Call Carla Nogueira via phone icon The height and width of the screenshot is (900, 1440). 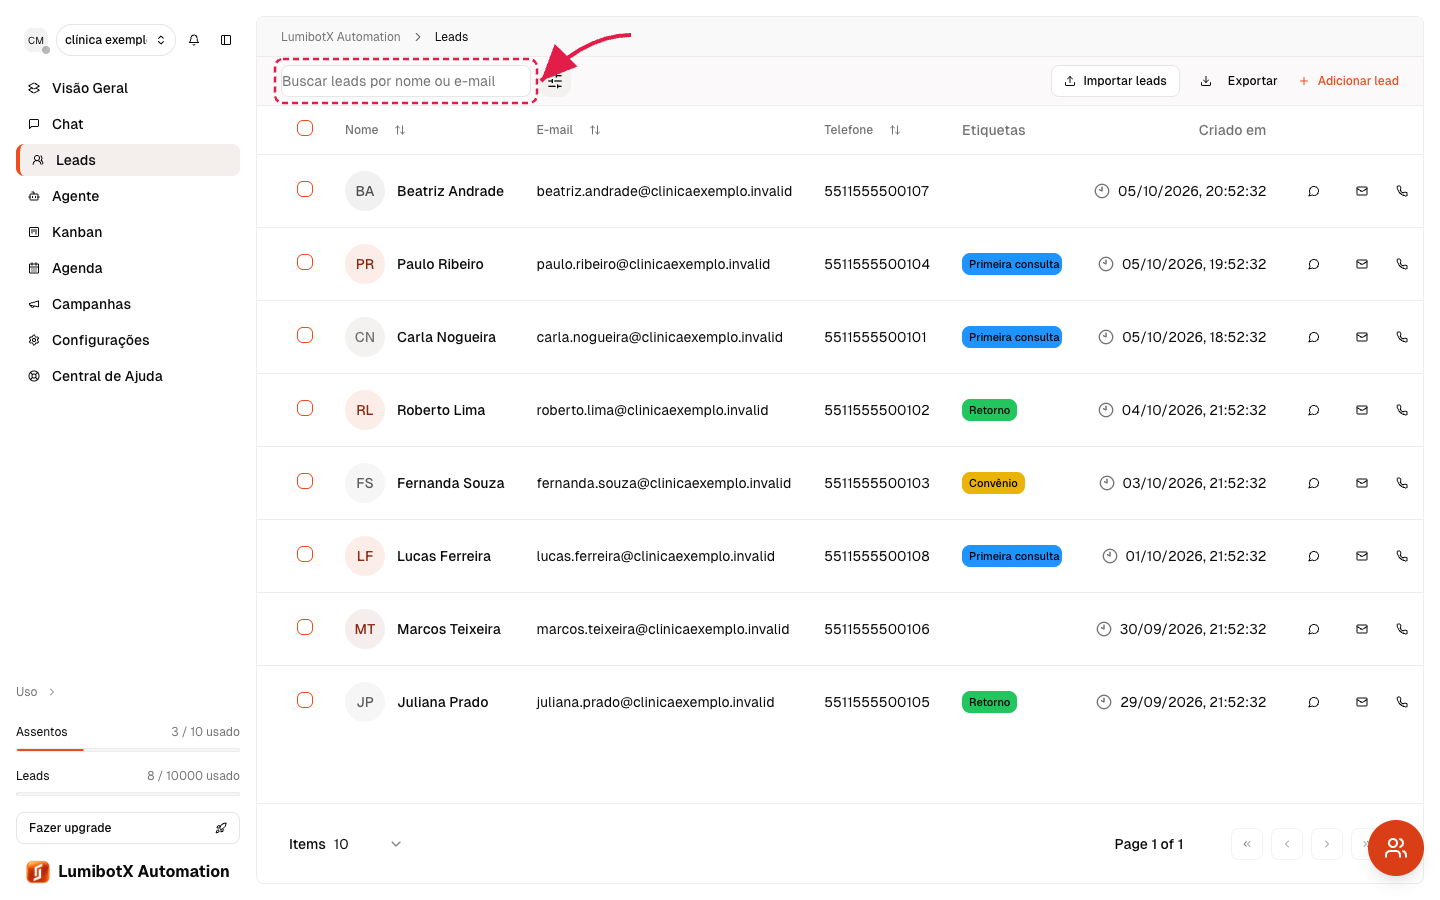click(x=1402, y=337)
